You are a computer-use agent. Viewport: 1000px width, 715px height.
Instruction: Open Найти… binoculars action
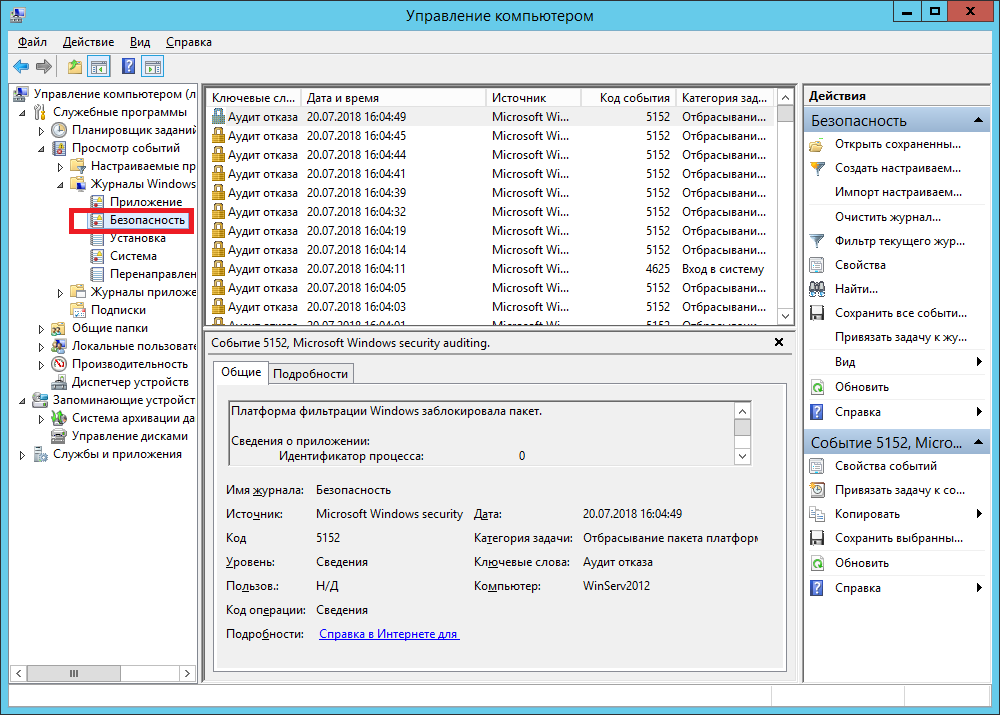pyautogui.click(x=856, y=289)
